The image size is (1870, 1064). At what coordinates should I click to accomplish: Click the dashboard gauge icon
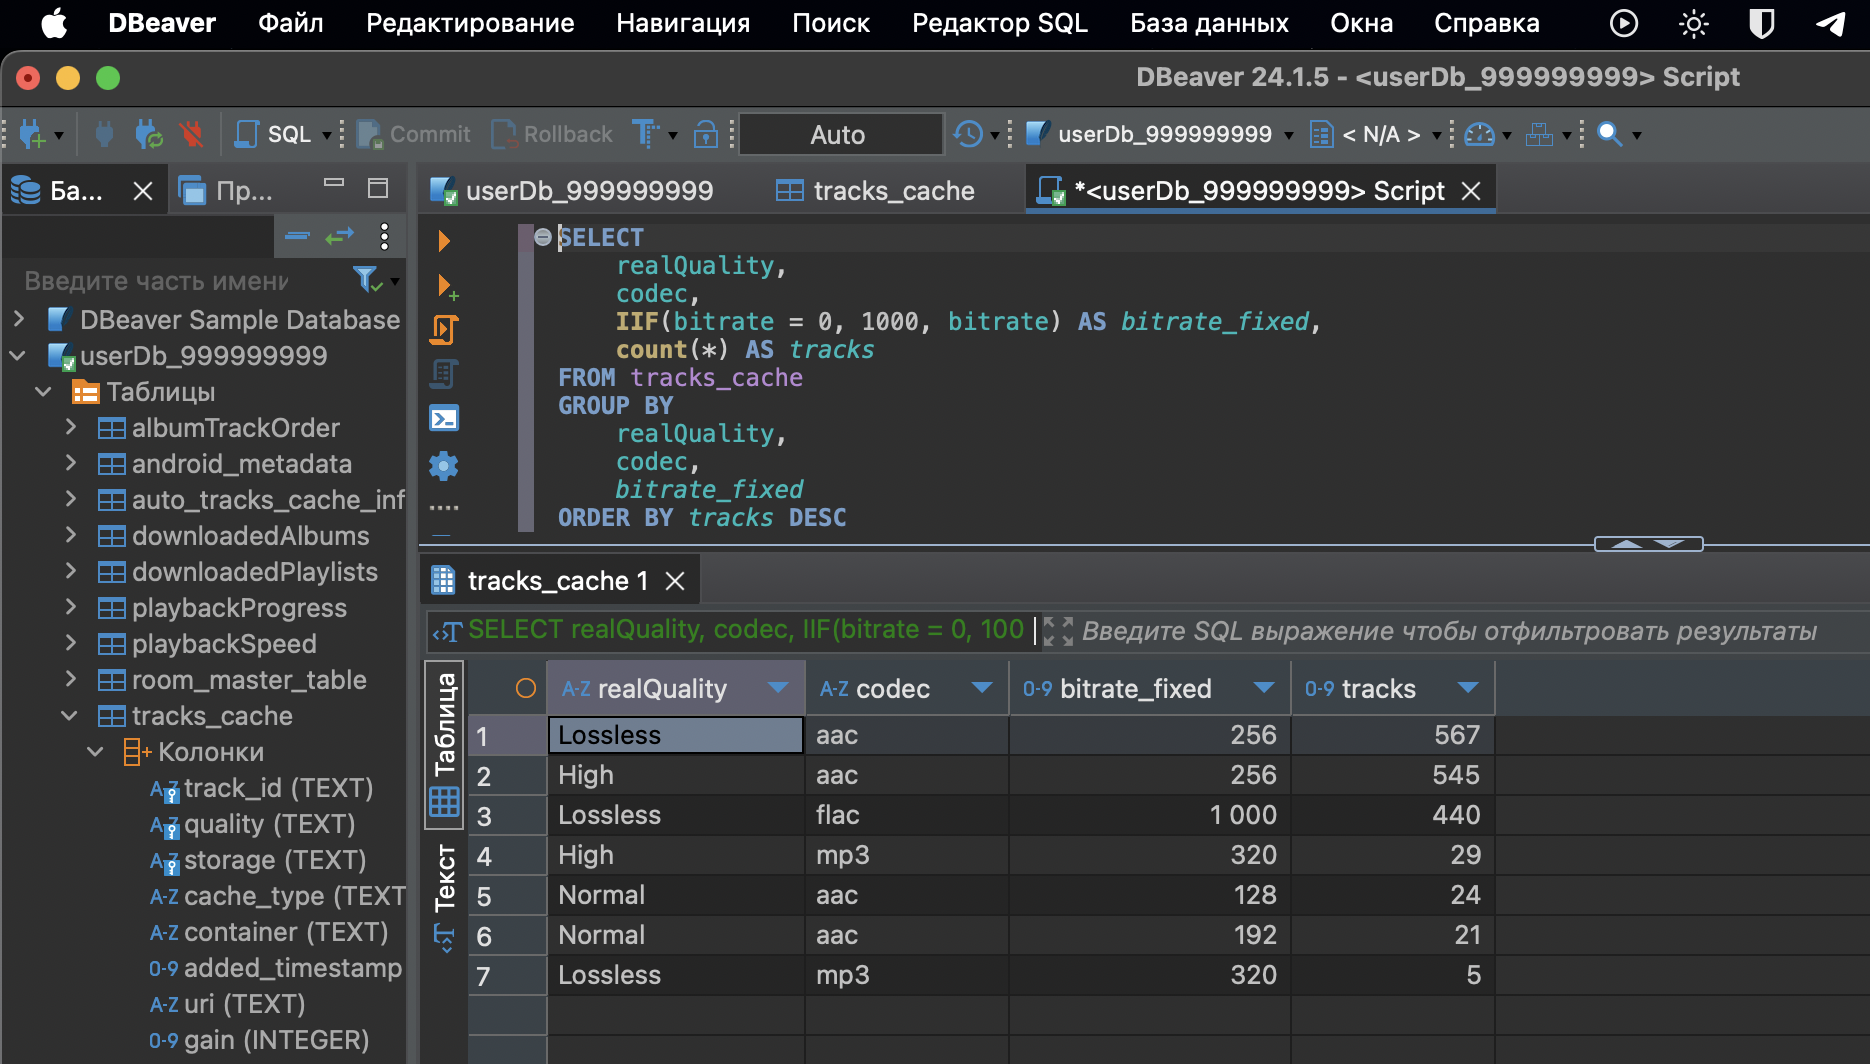point(1479,134)
